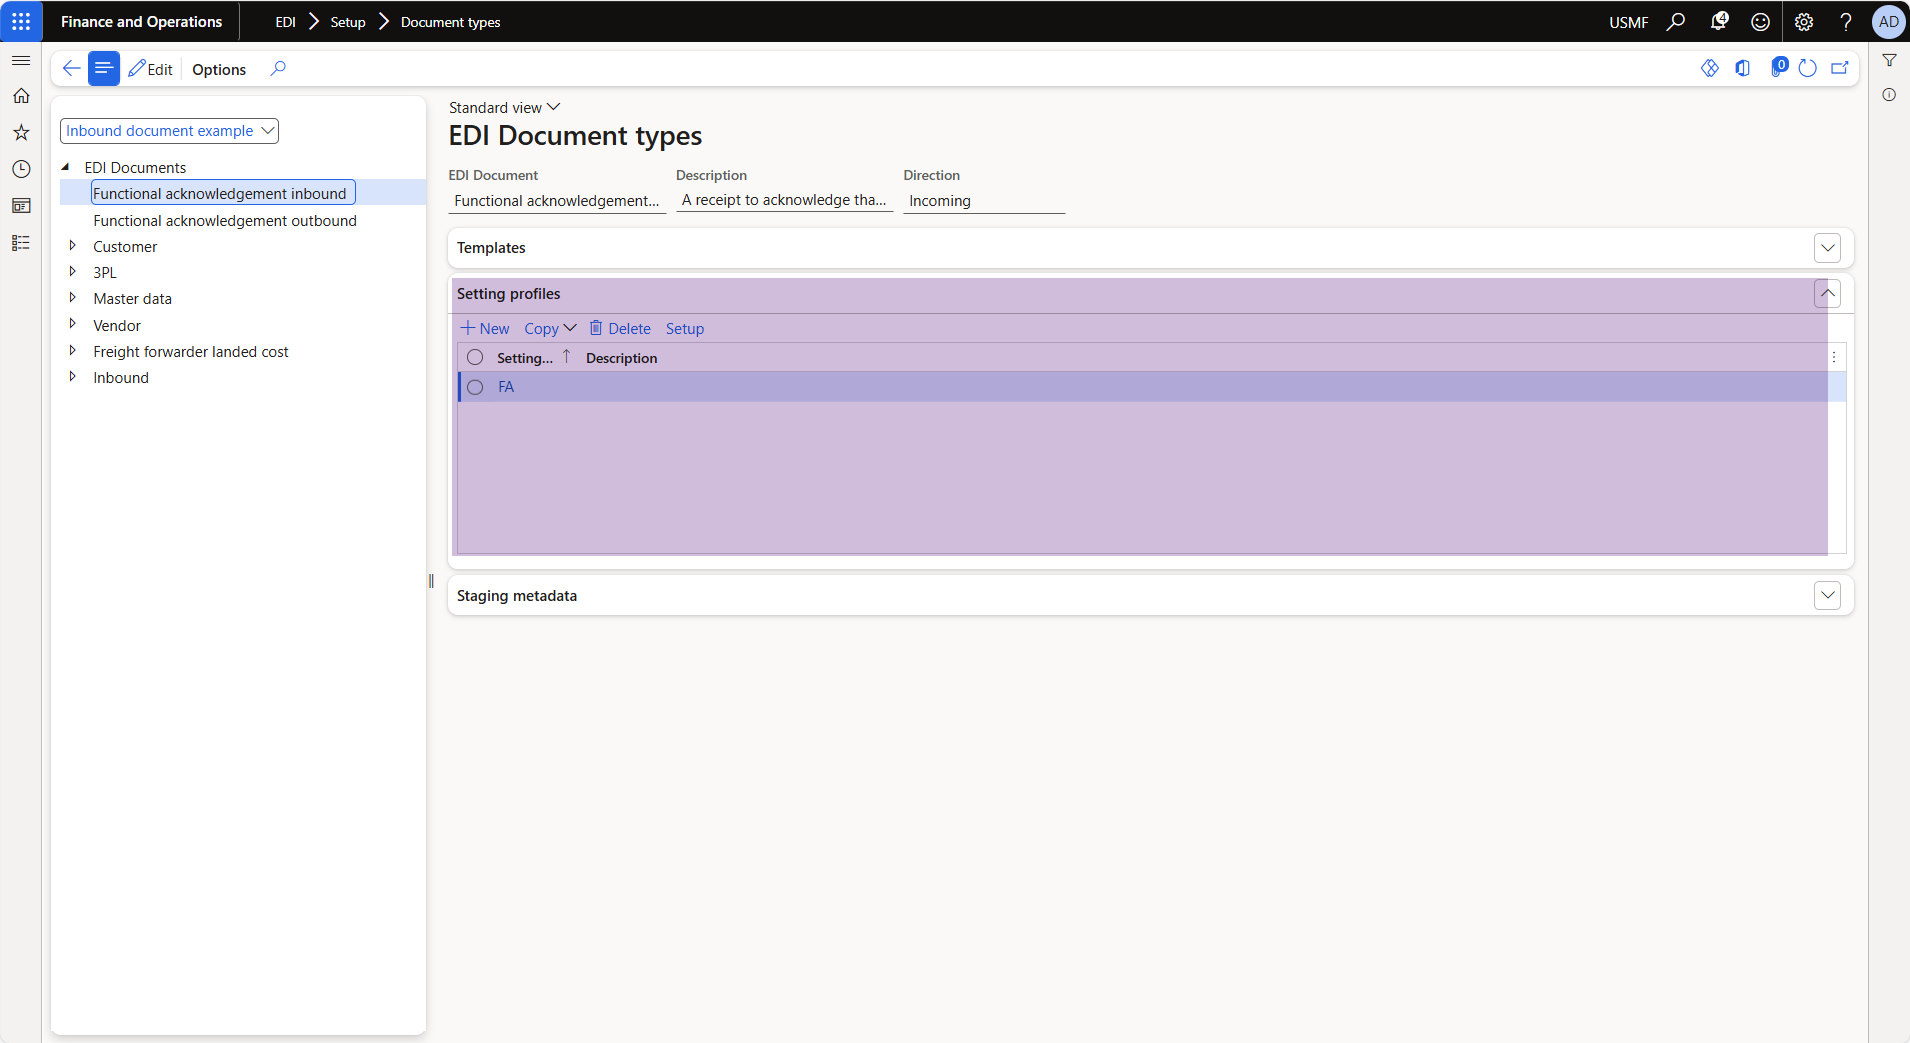The height and width of the screenshot is (1043, 1910).
Task: Expand the Customer tree node
Action: [x=72, y=246]
